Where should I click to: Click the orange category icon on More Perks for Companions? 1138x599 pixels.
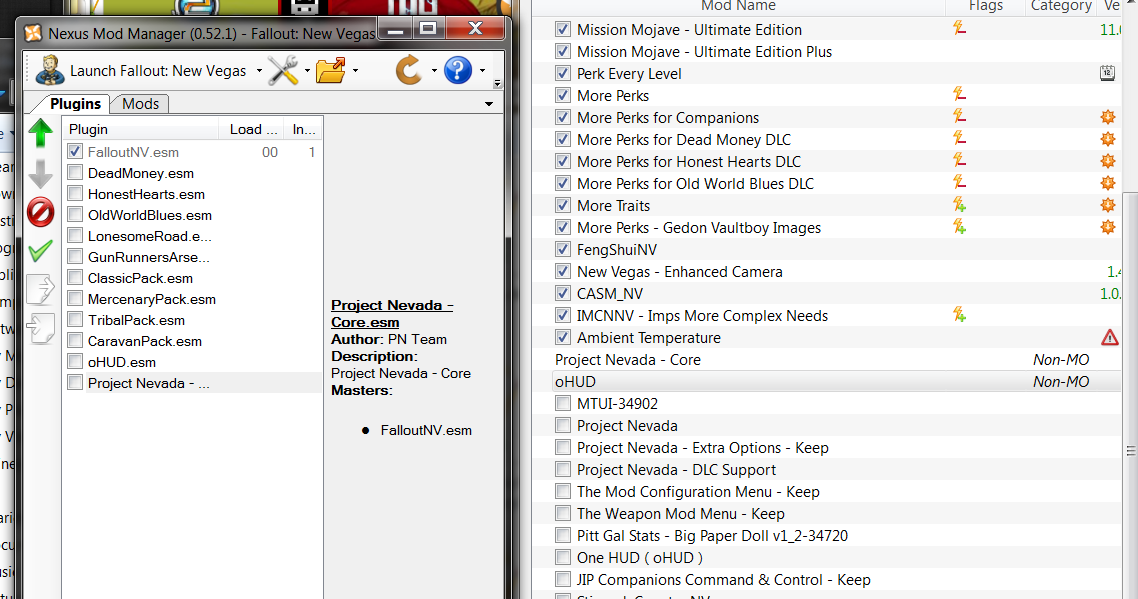click(x=1108, y=117)
